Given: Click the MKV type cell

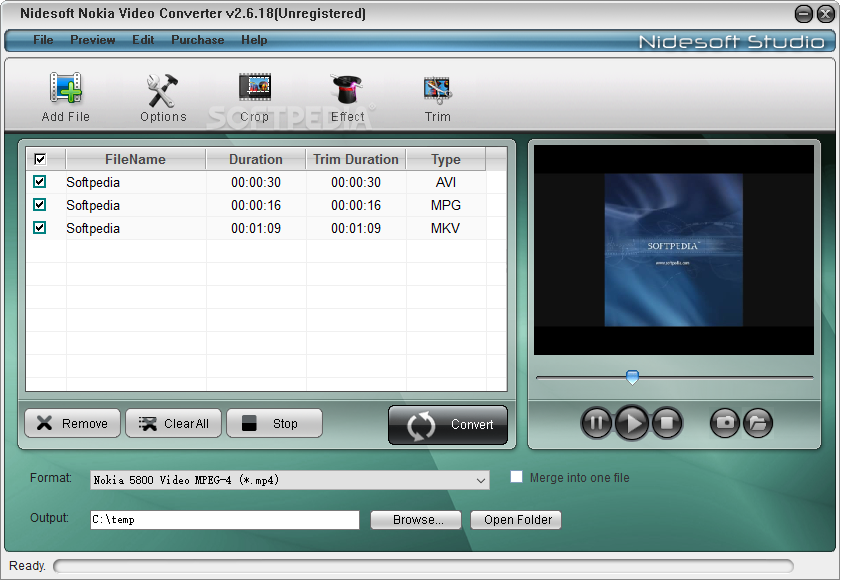Looking at the screenshot, I should tap(446, 229).
